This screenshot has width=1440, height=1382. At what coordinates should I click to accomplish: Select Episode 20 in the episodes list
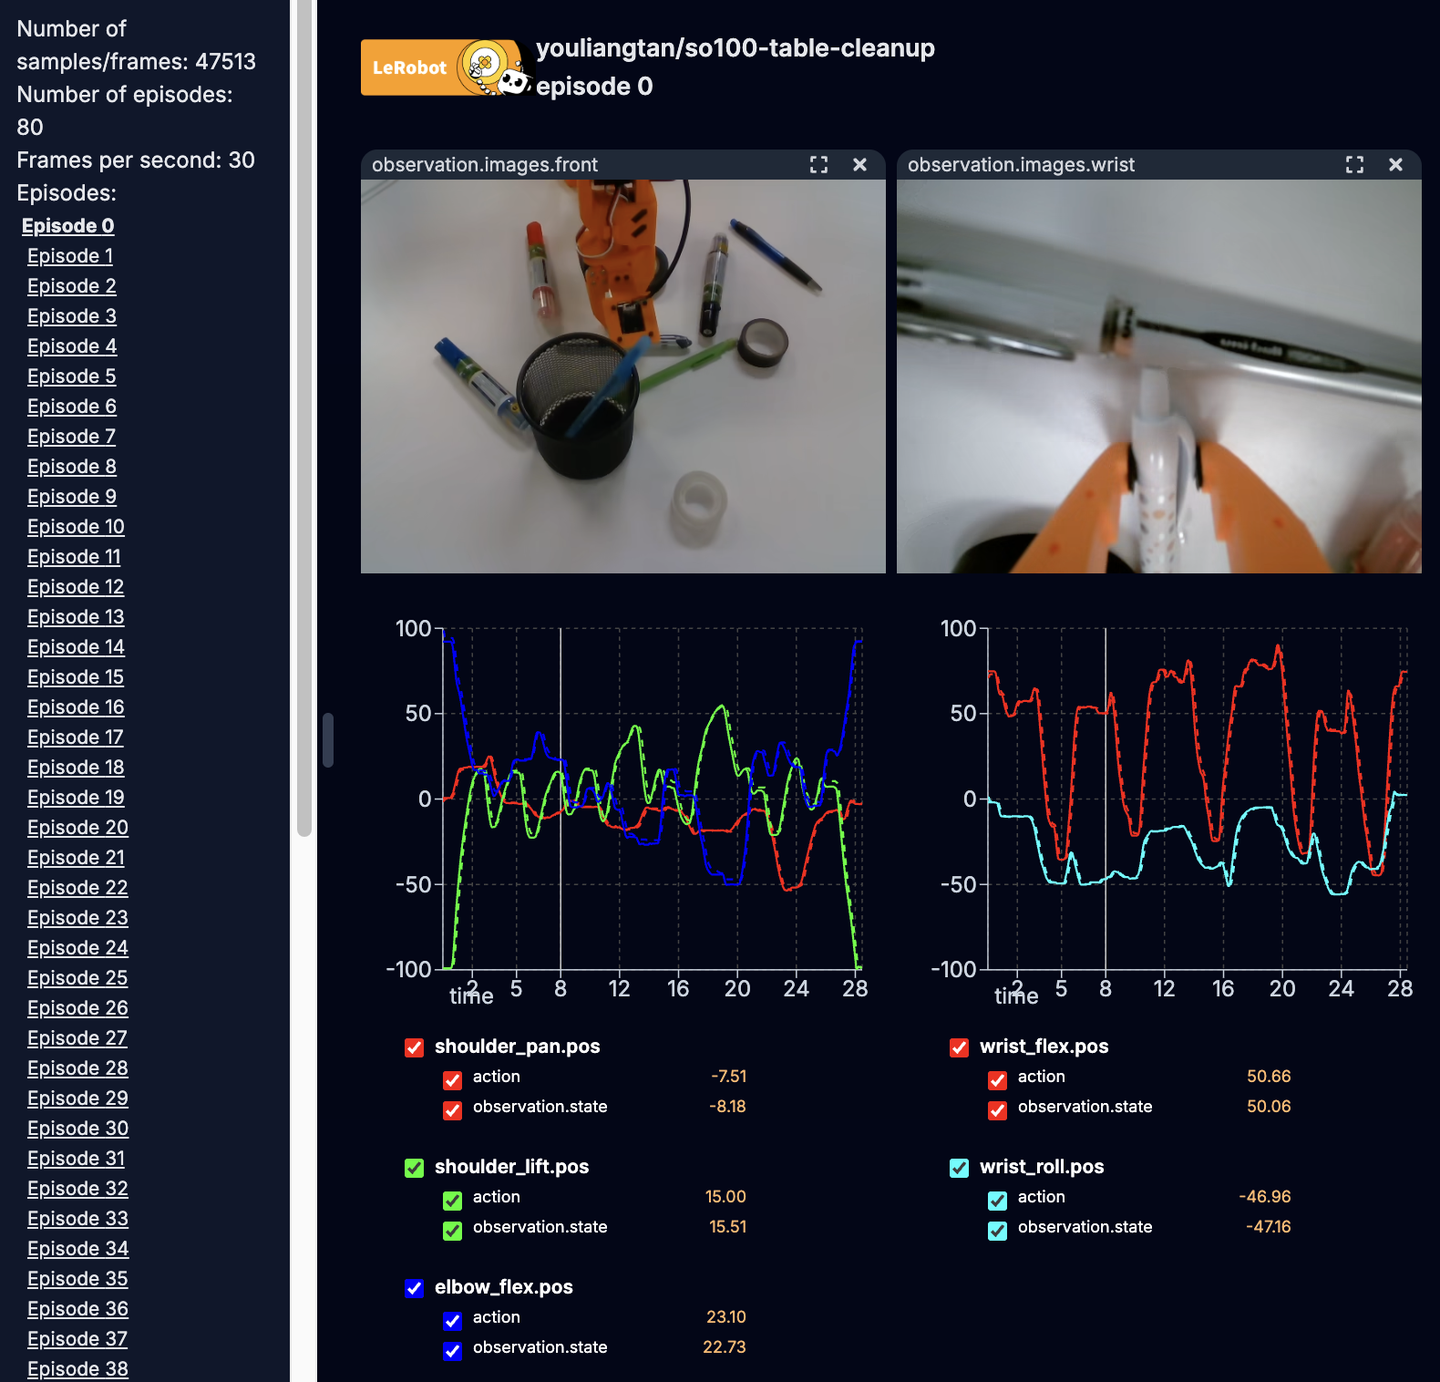pyautogui.click(x=78, y=827)
